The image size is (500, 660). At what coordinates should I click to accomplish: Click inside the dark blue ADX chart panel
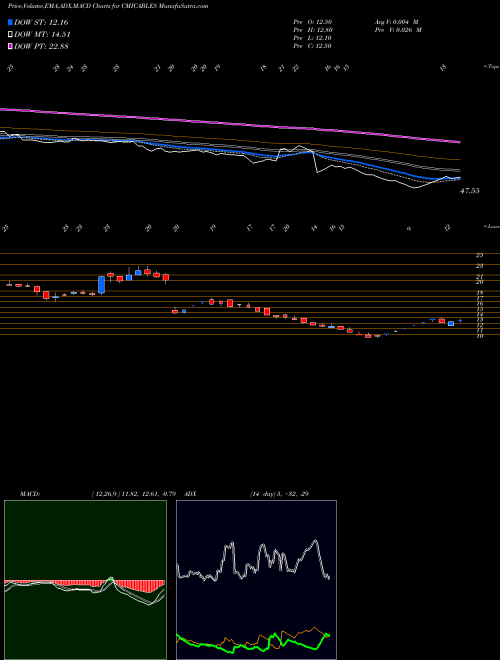[x=256, y=580]
